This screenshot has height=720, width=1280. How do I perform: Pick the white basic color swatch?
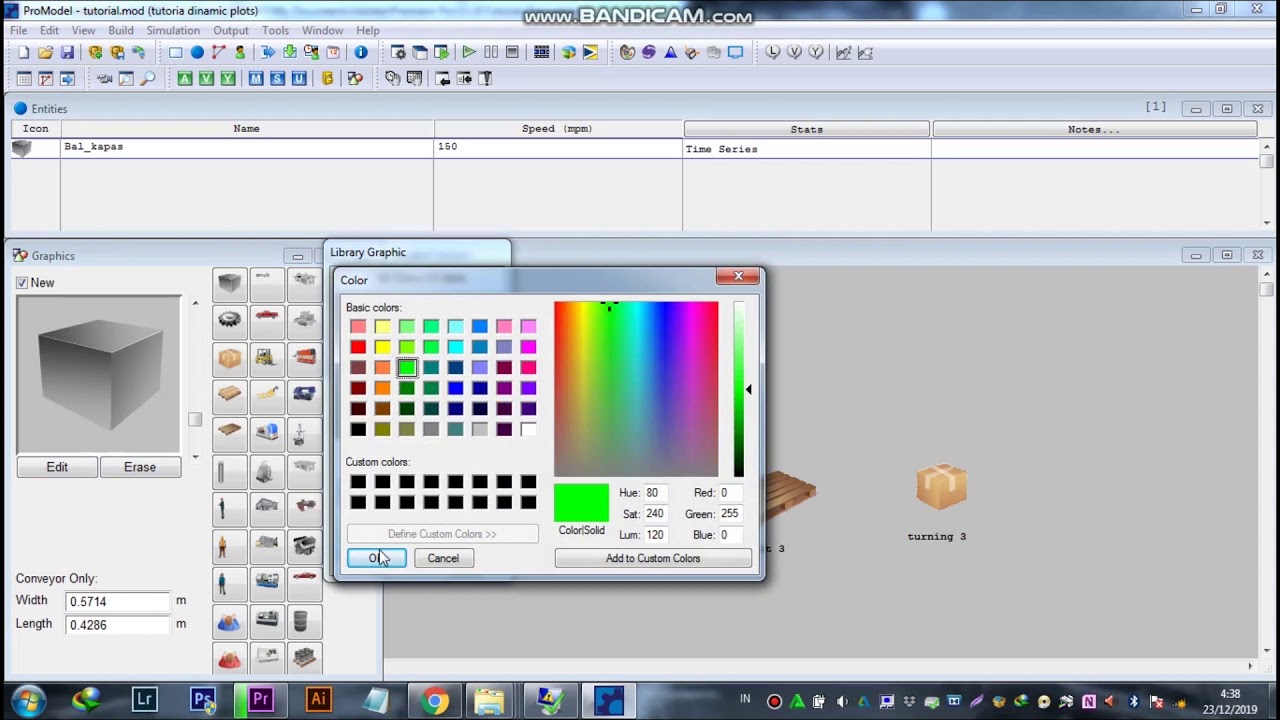coord(528,429)
